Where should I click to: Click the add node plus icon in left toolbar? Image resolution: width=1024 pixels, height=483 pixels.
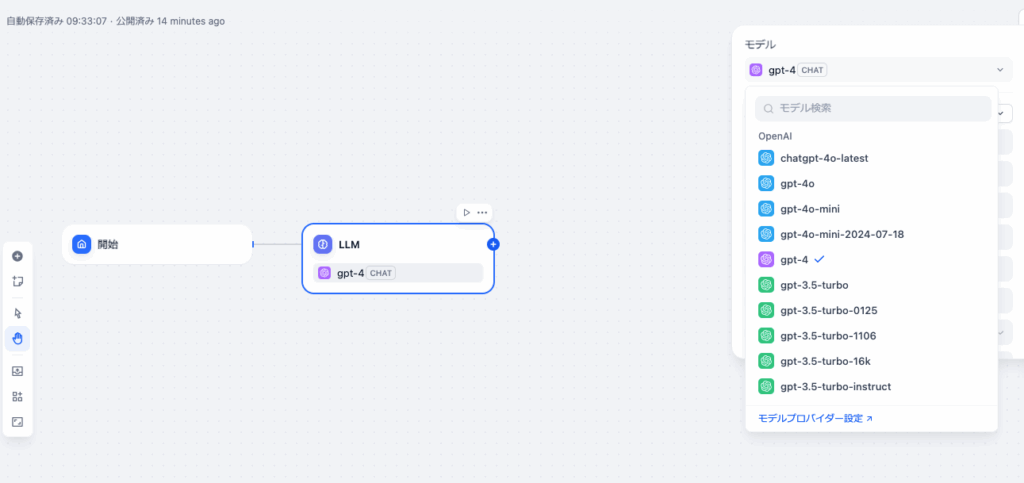pos(18,257)
